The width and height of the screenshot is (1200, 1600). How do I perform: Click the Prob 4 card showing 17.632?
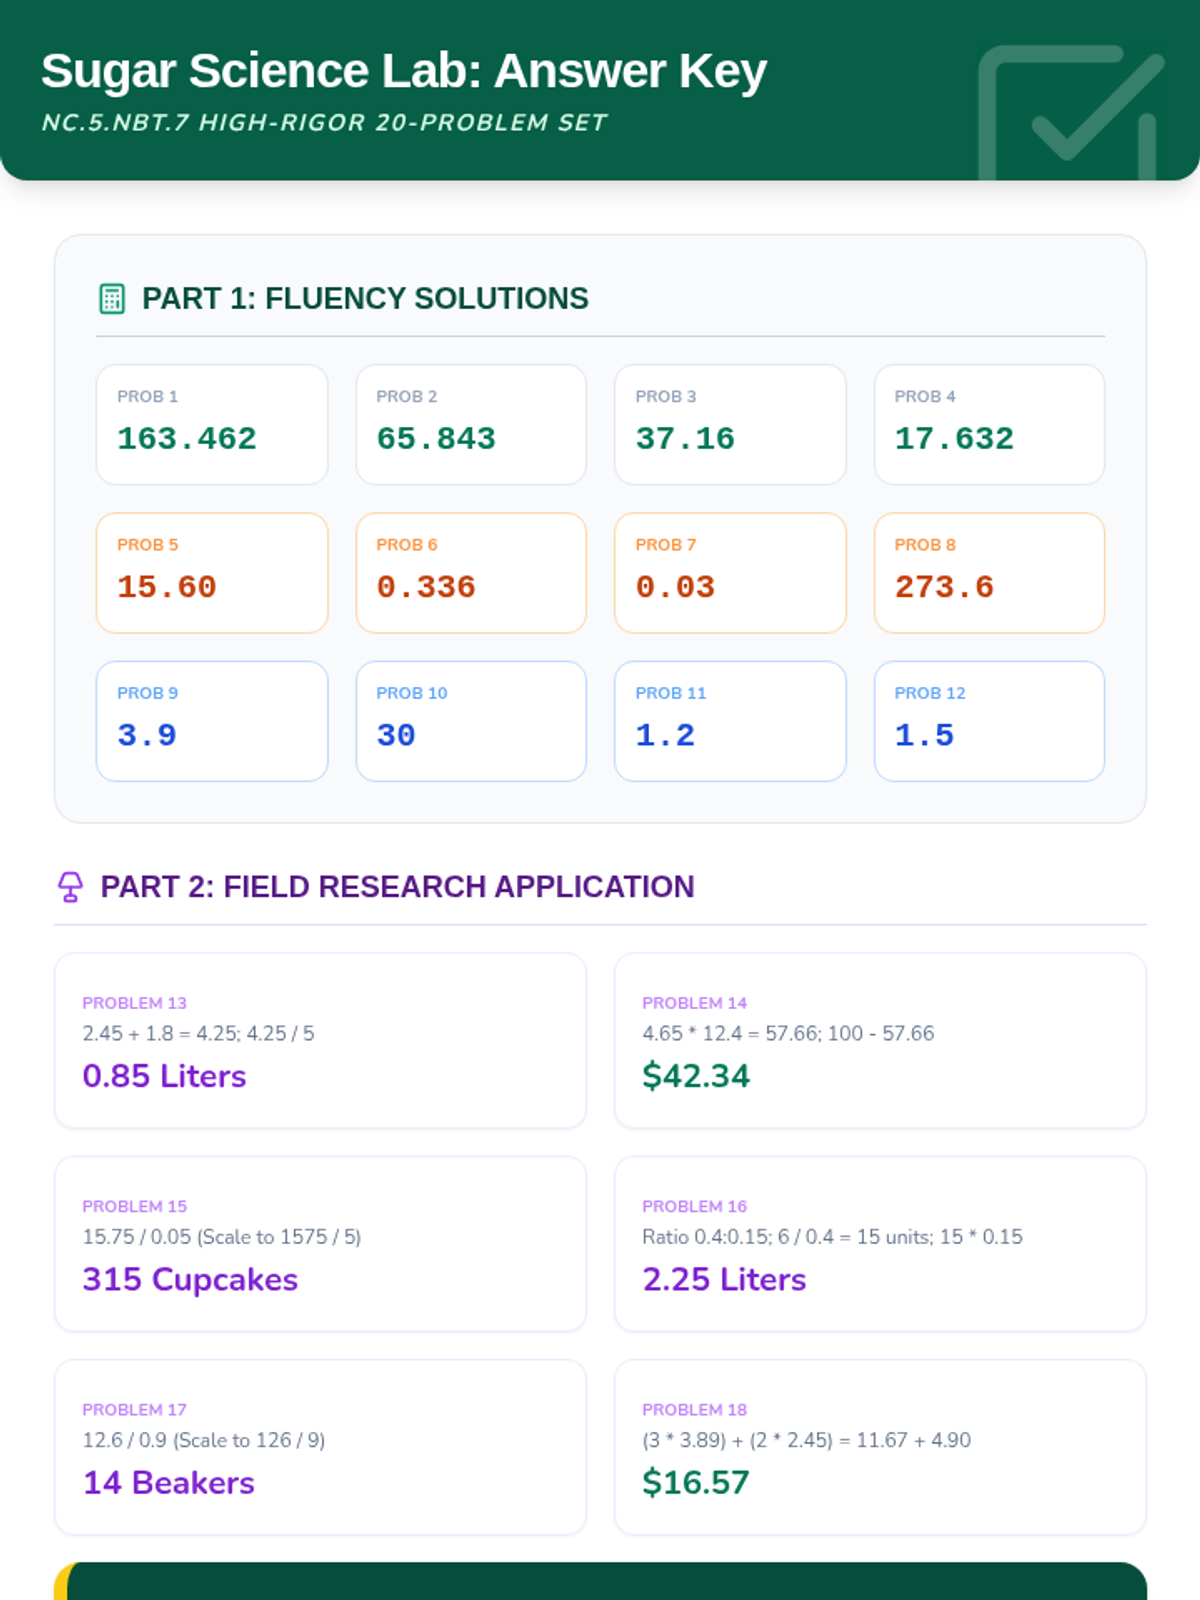click(x=989, y=425)
